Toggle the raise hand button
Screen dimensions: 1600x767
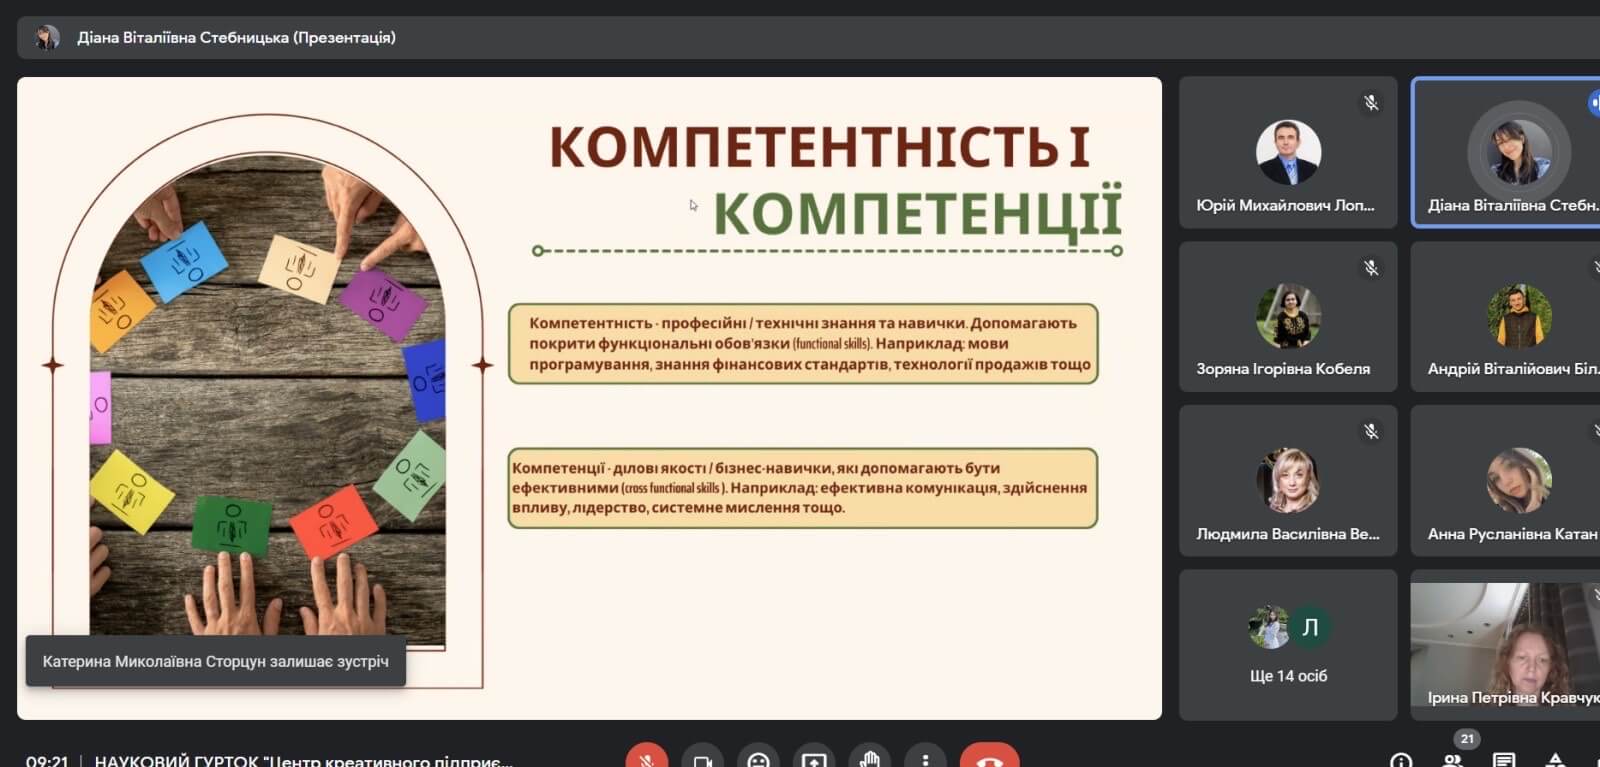click(x=870, y=758)
